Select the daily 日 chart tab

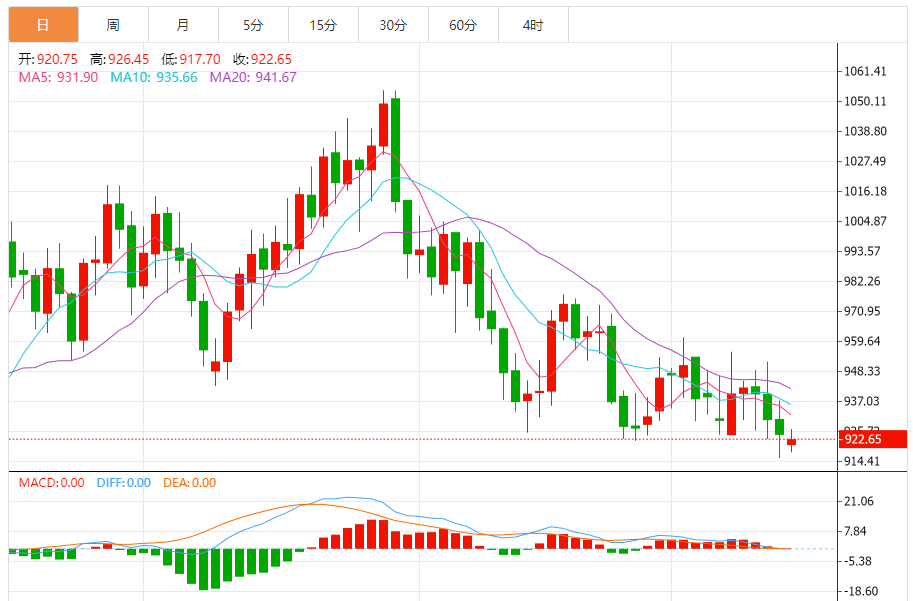pos(44,25)
